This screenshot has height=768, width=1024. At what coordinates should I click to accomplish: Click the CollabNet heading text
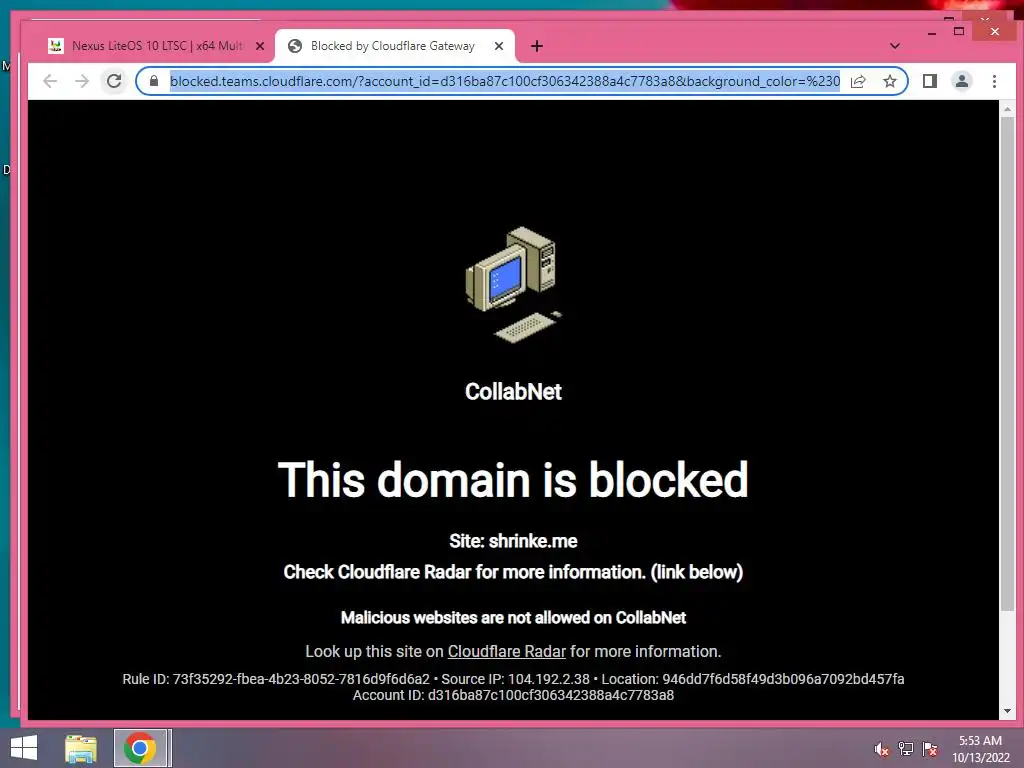[513, 391]
